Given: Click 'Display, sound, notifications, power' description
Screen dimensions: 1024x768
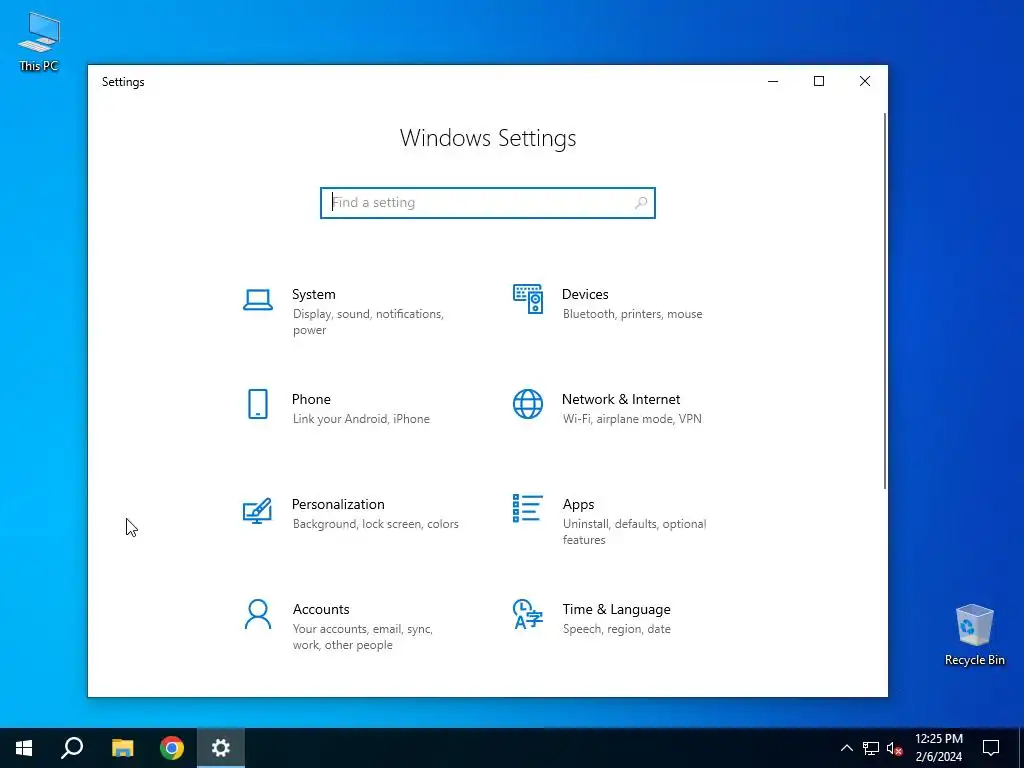Looking at the screenshot, I should click(368, 322).
